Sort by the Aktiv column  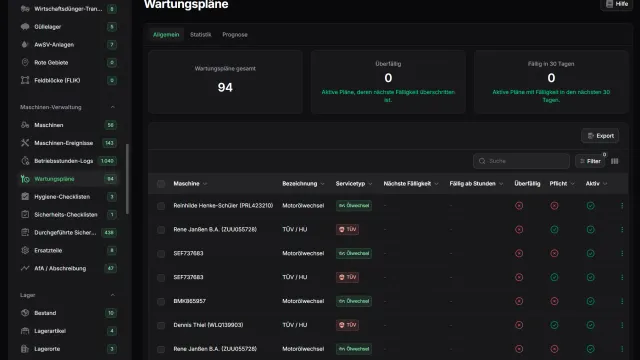(596, 184)
